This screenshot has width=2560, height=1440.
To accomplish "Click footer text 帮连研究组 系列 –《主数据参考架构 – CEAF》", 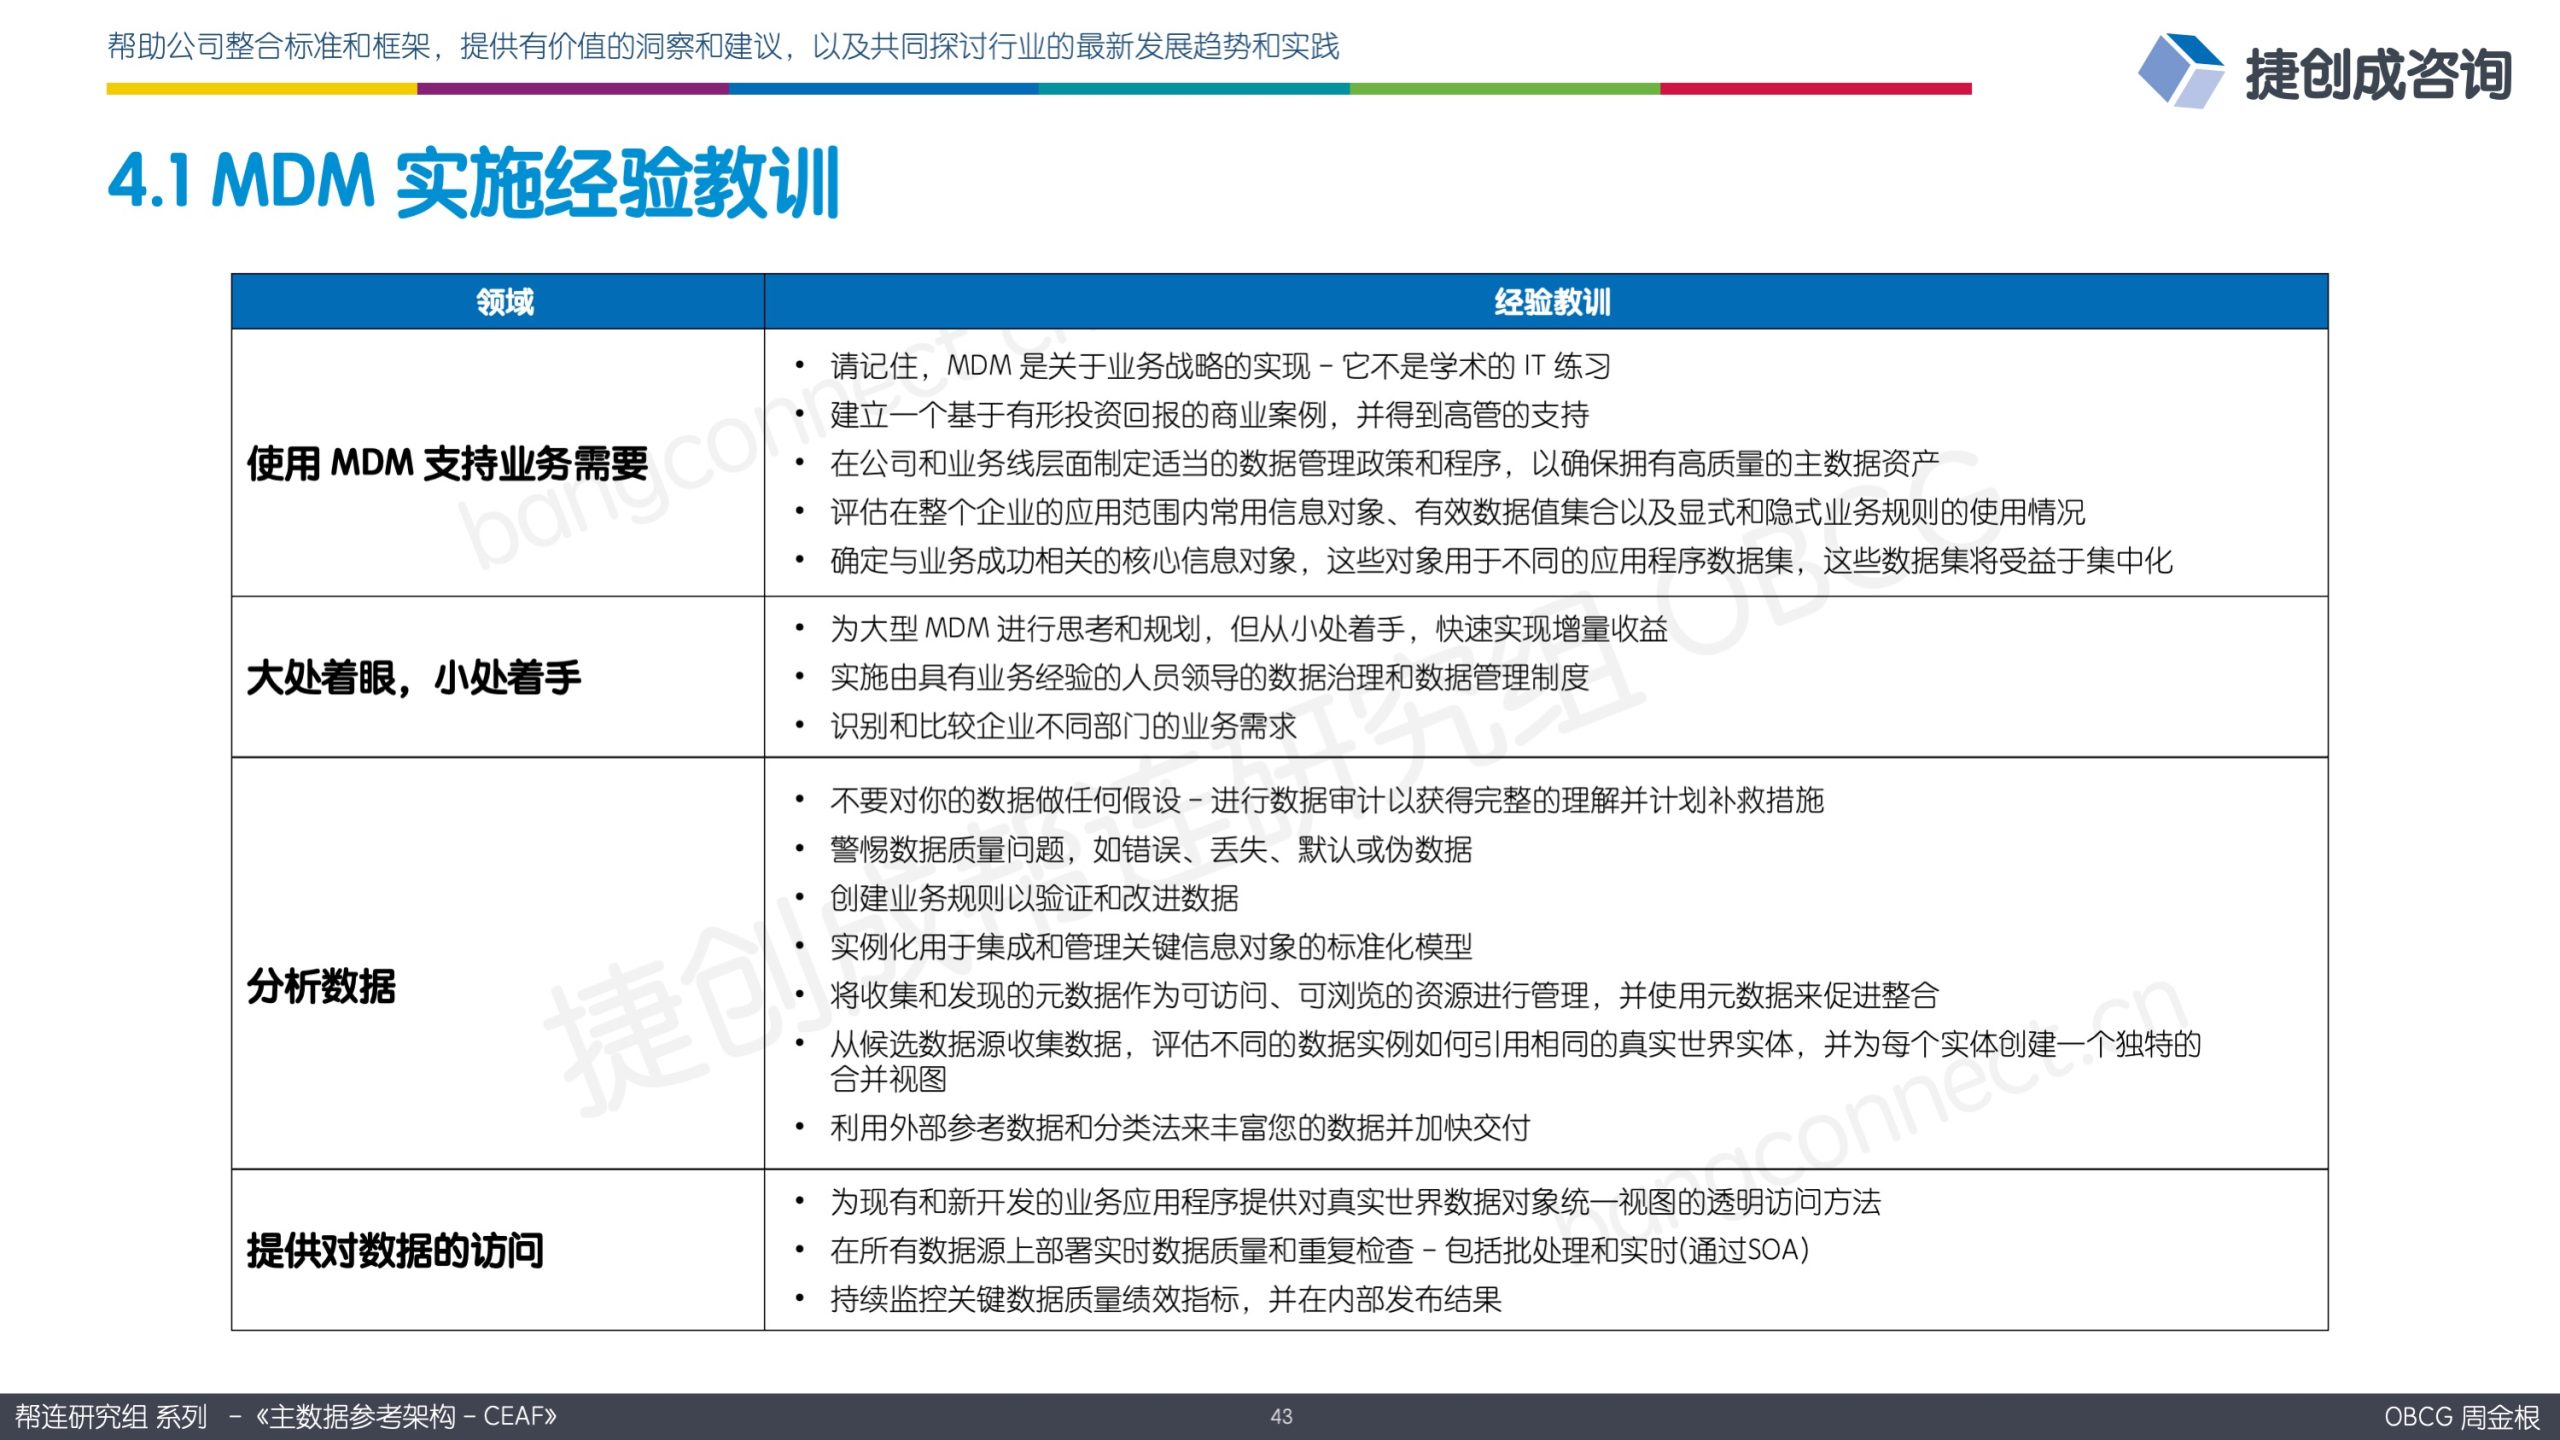I will [286, 1417].
